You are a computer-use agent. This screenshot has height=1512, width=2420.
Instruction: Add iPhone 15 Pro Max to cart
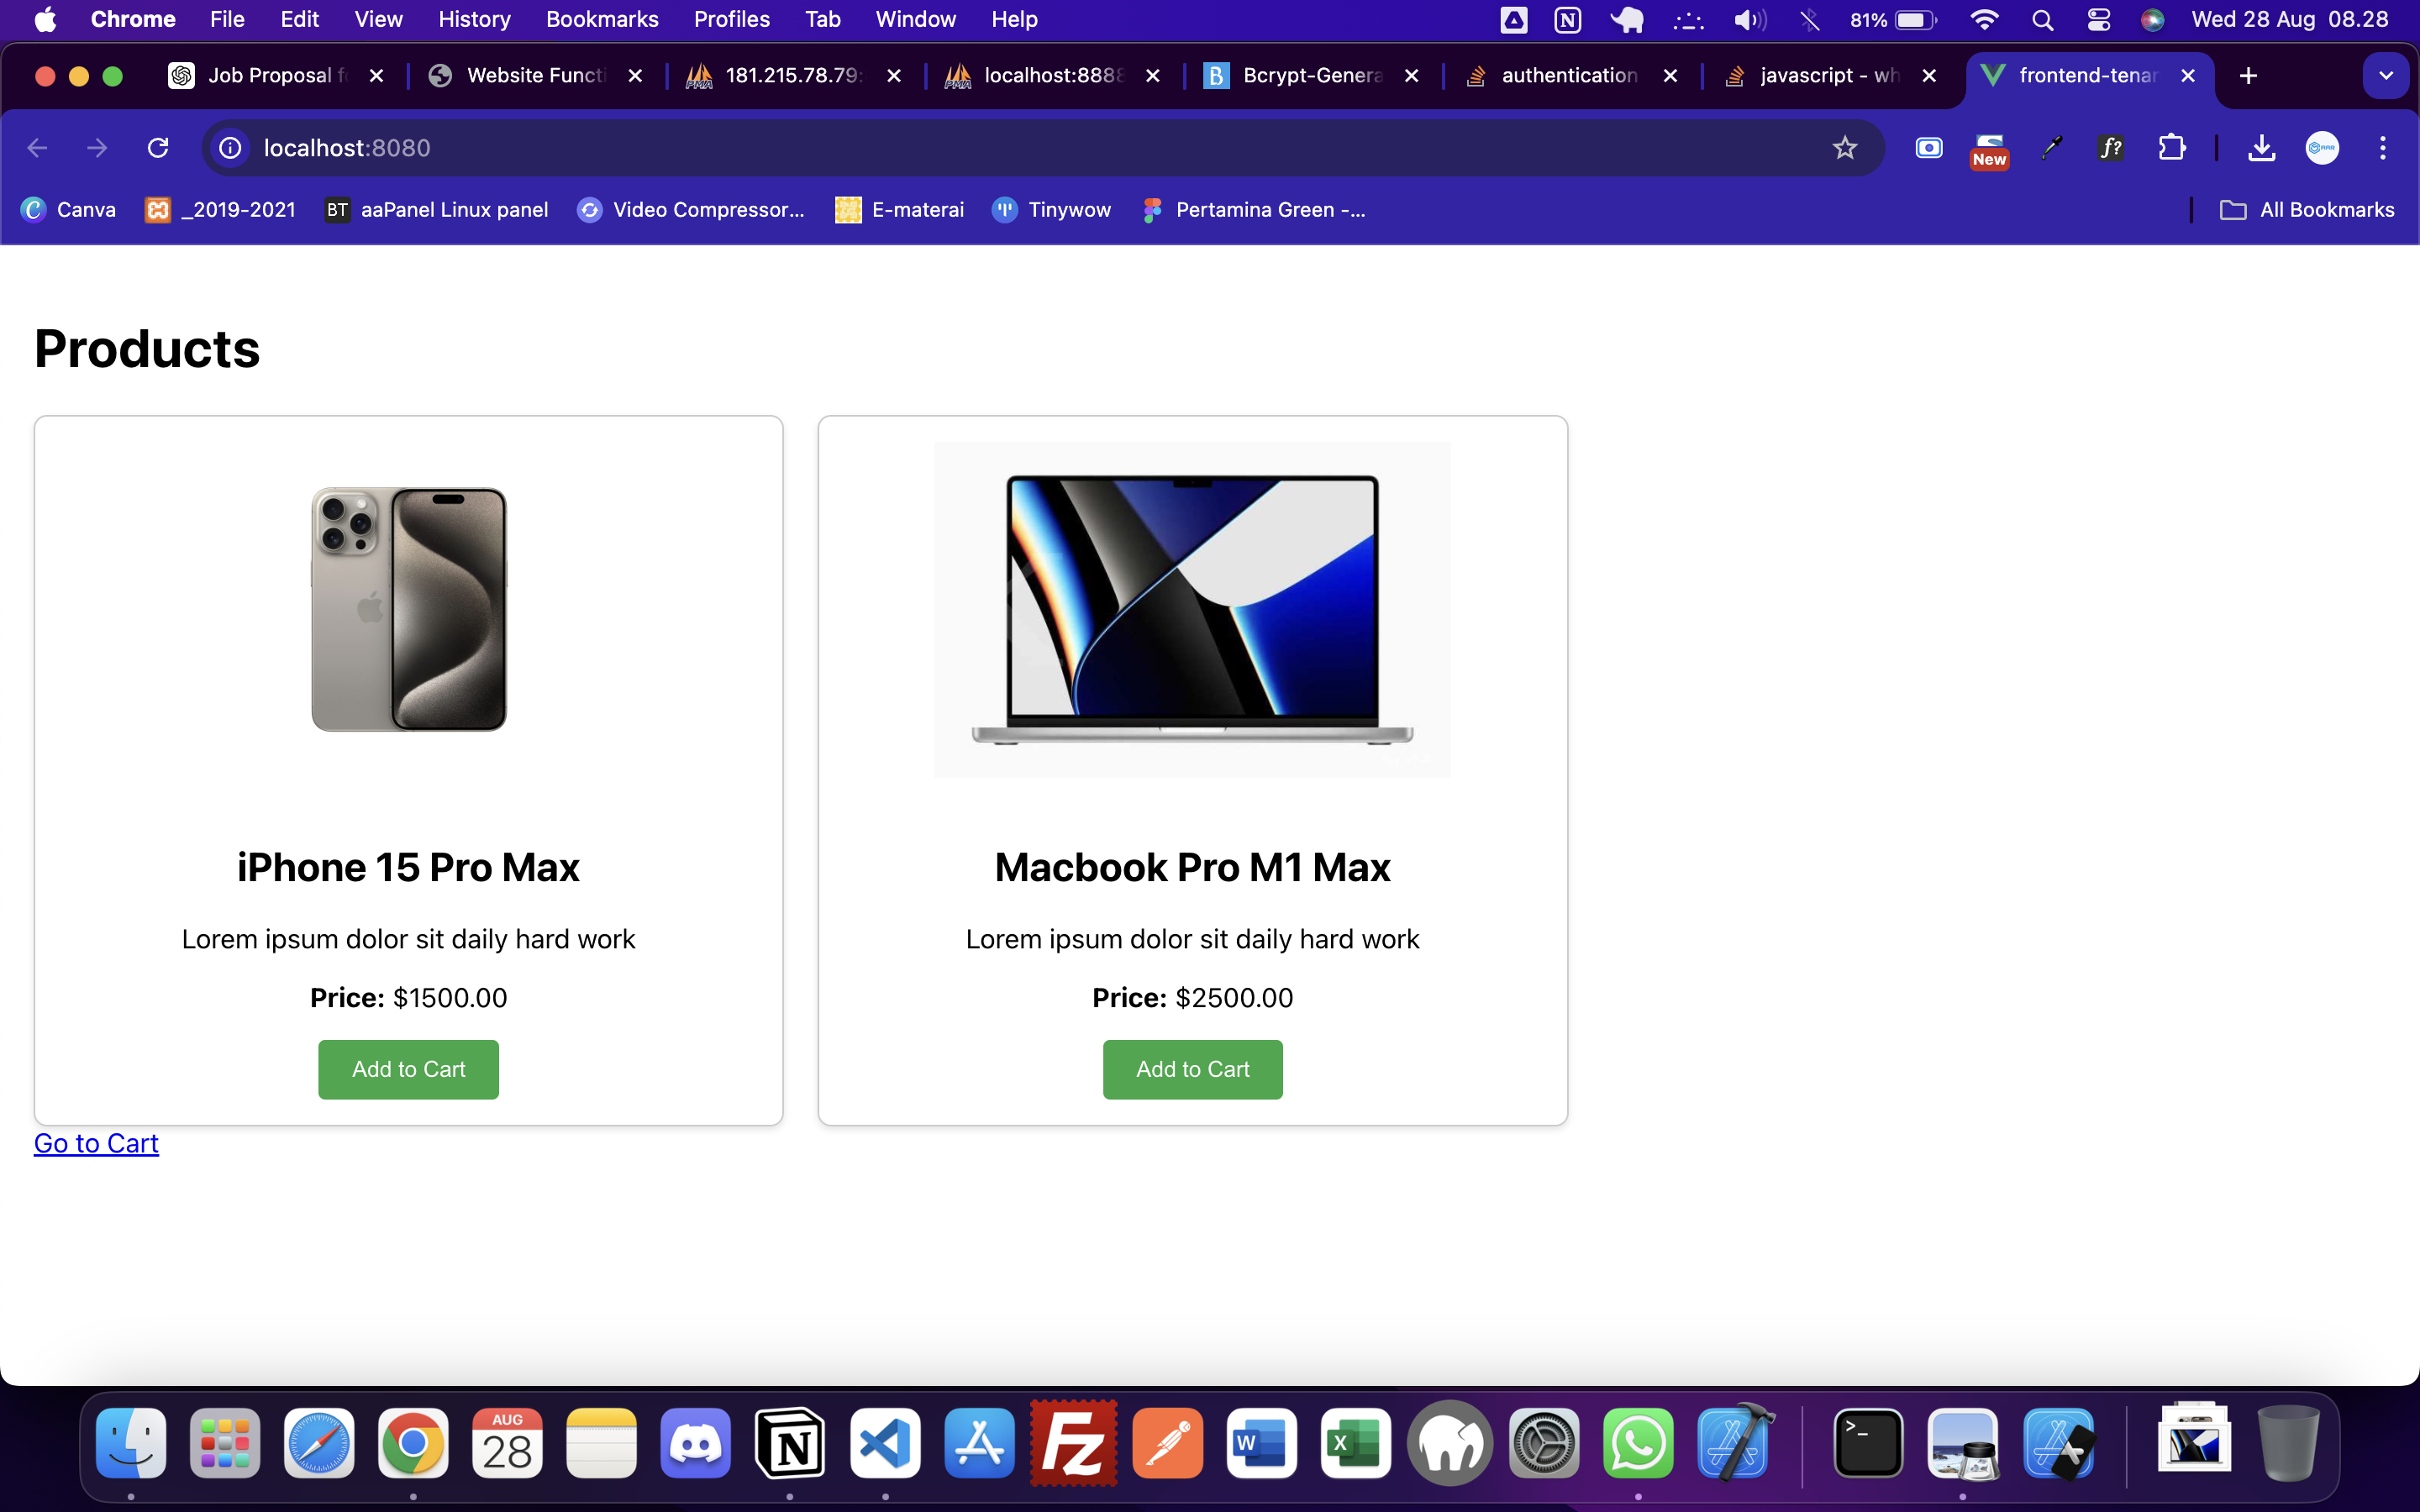pyautogui.click(x=408, y=1069)
